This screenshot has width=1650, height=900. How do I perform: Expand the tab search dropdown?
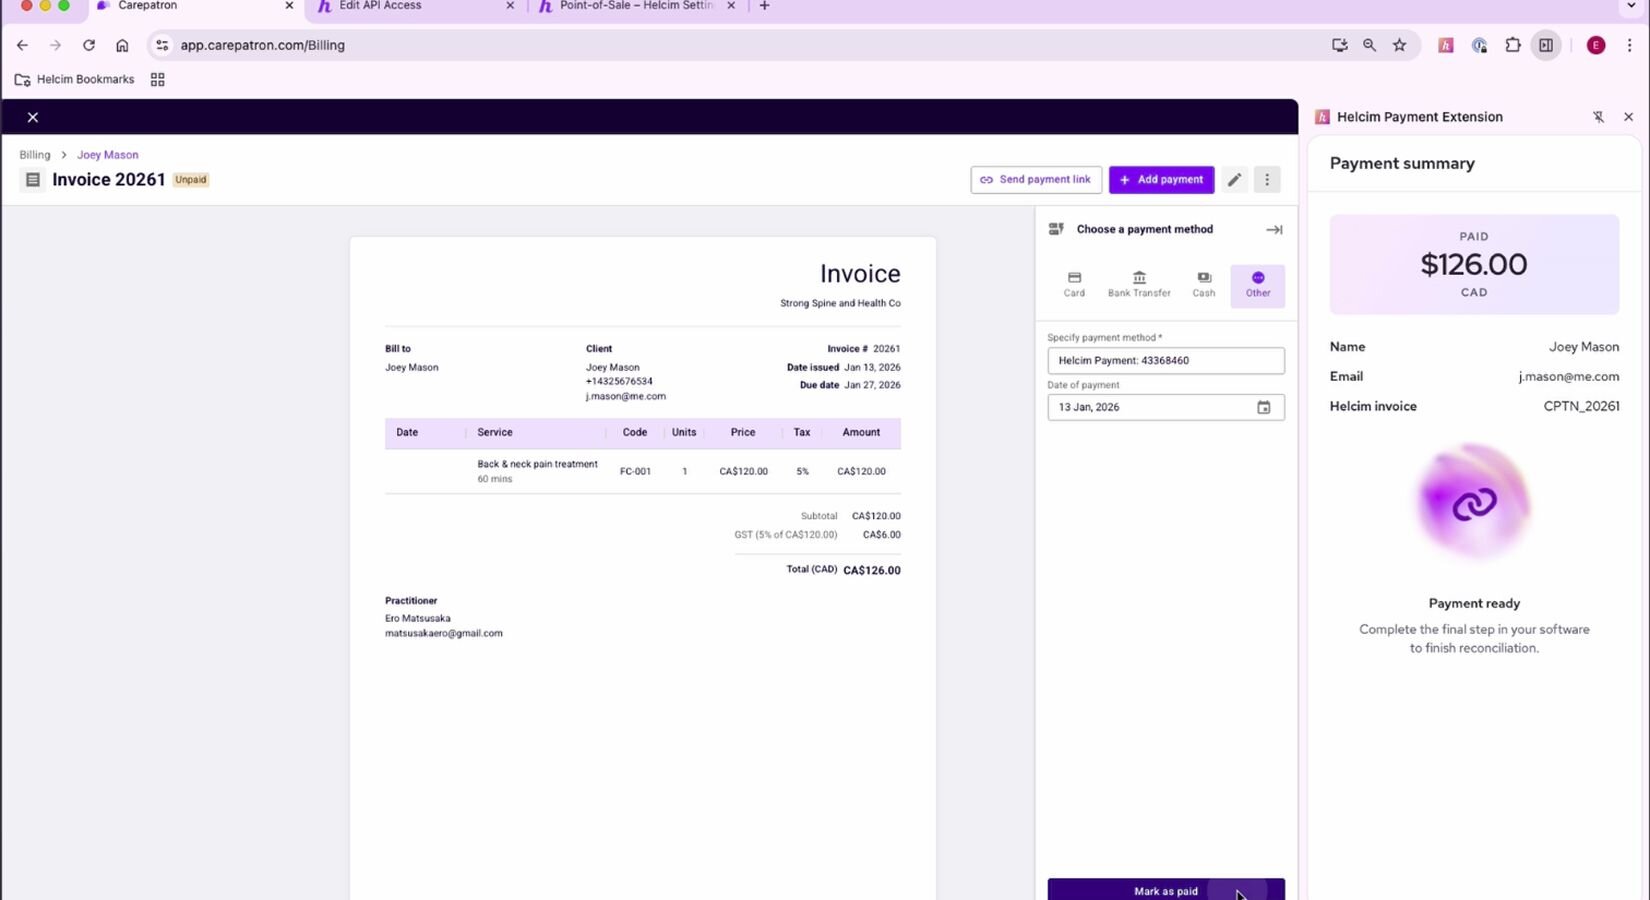1632,6
